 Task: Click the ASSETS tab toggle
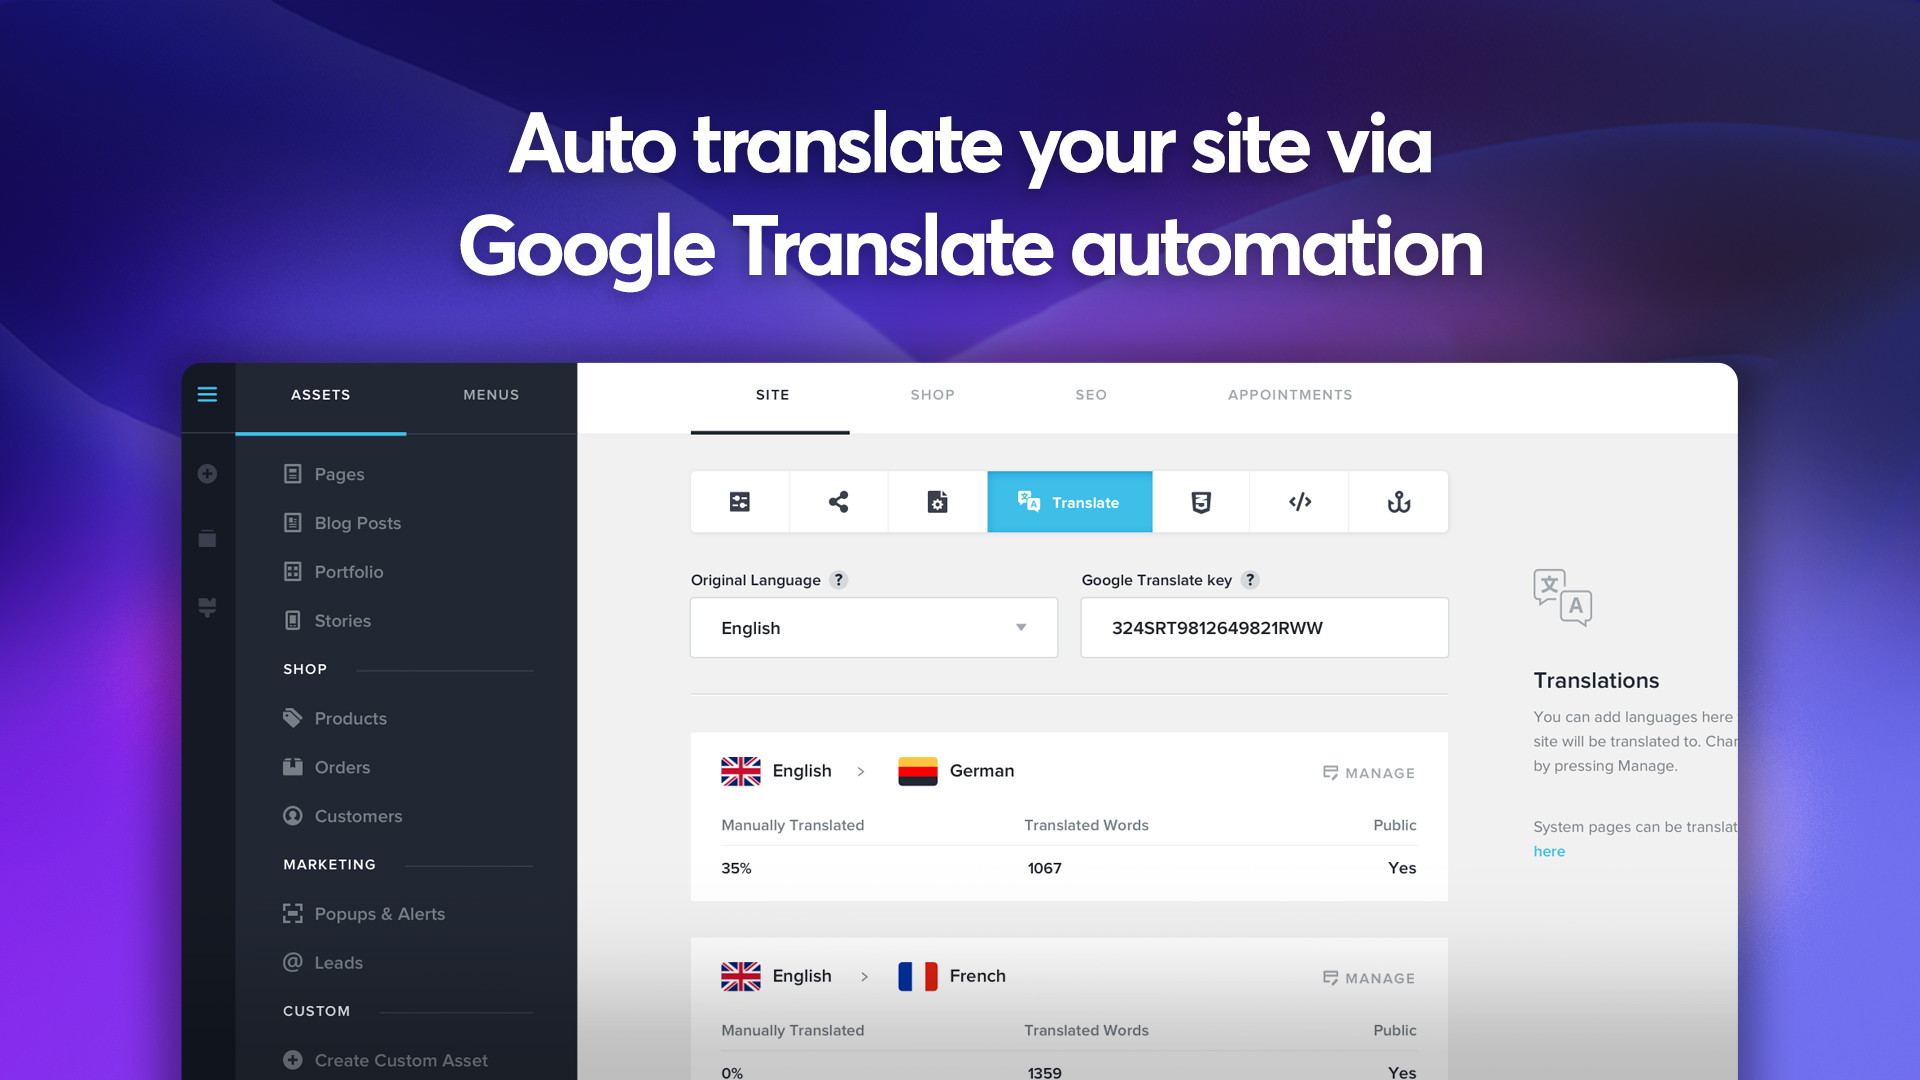(320, 394)
